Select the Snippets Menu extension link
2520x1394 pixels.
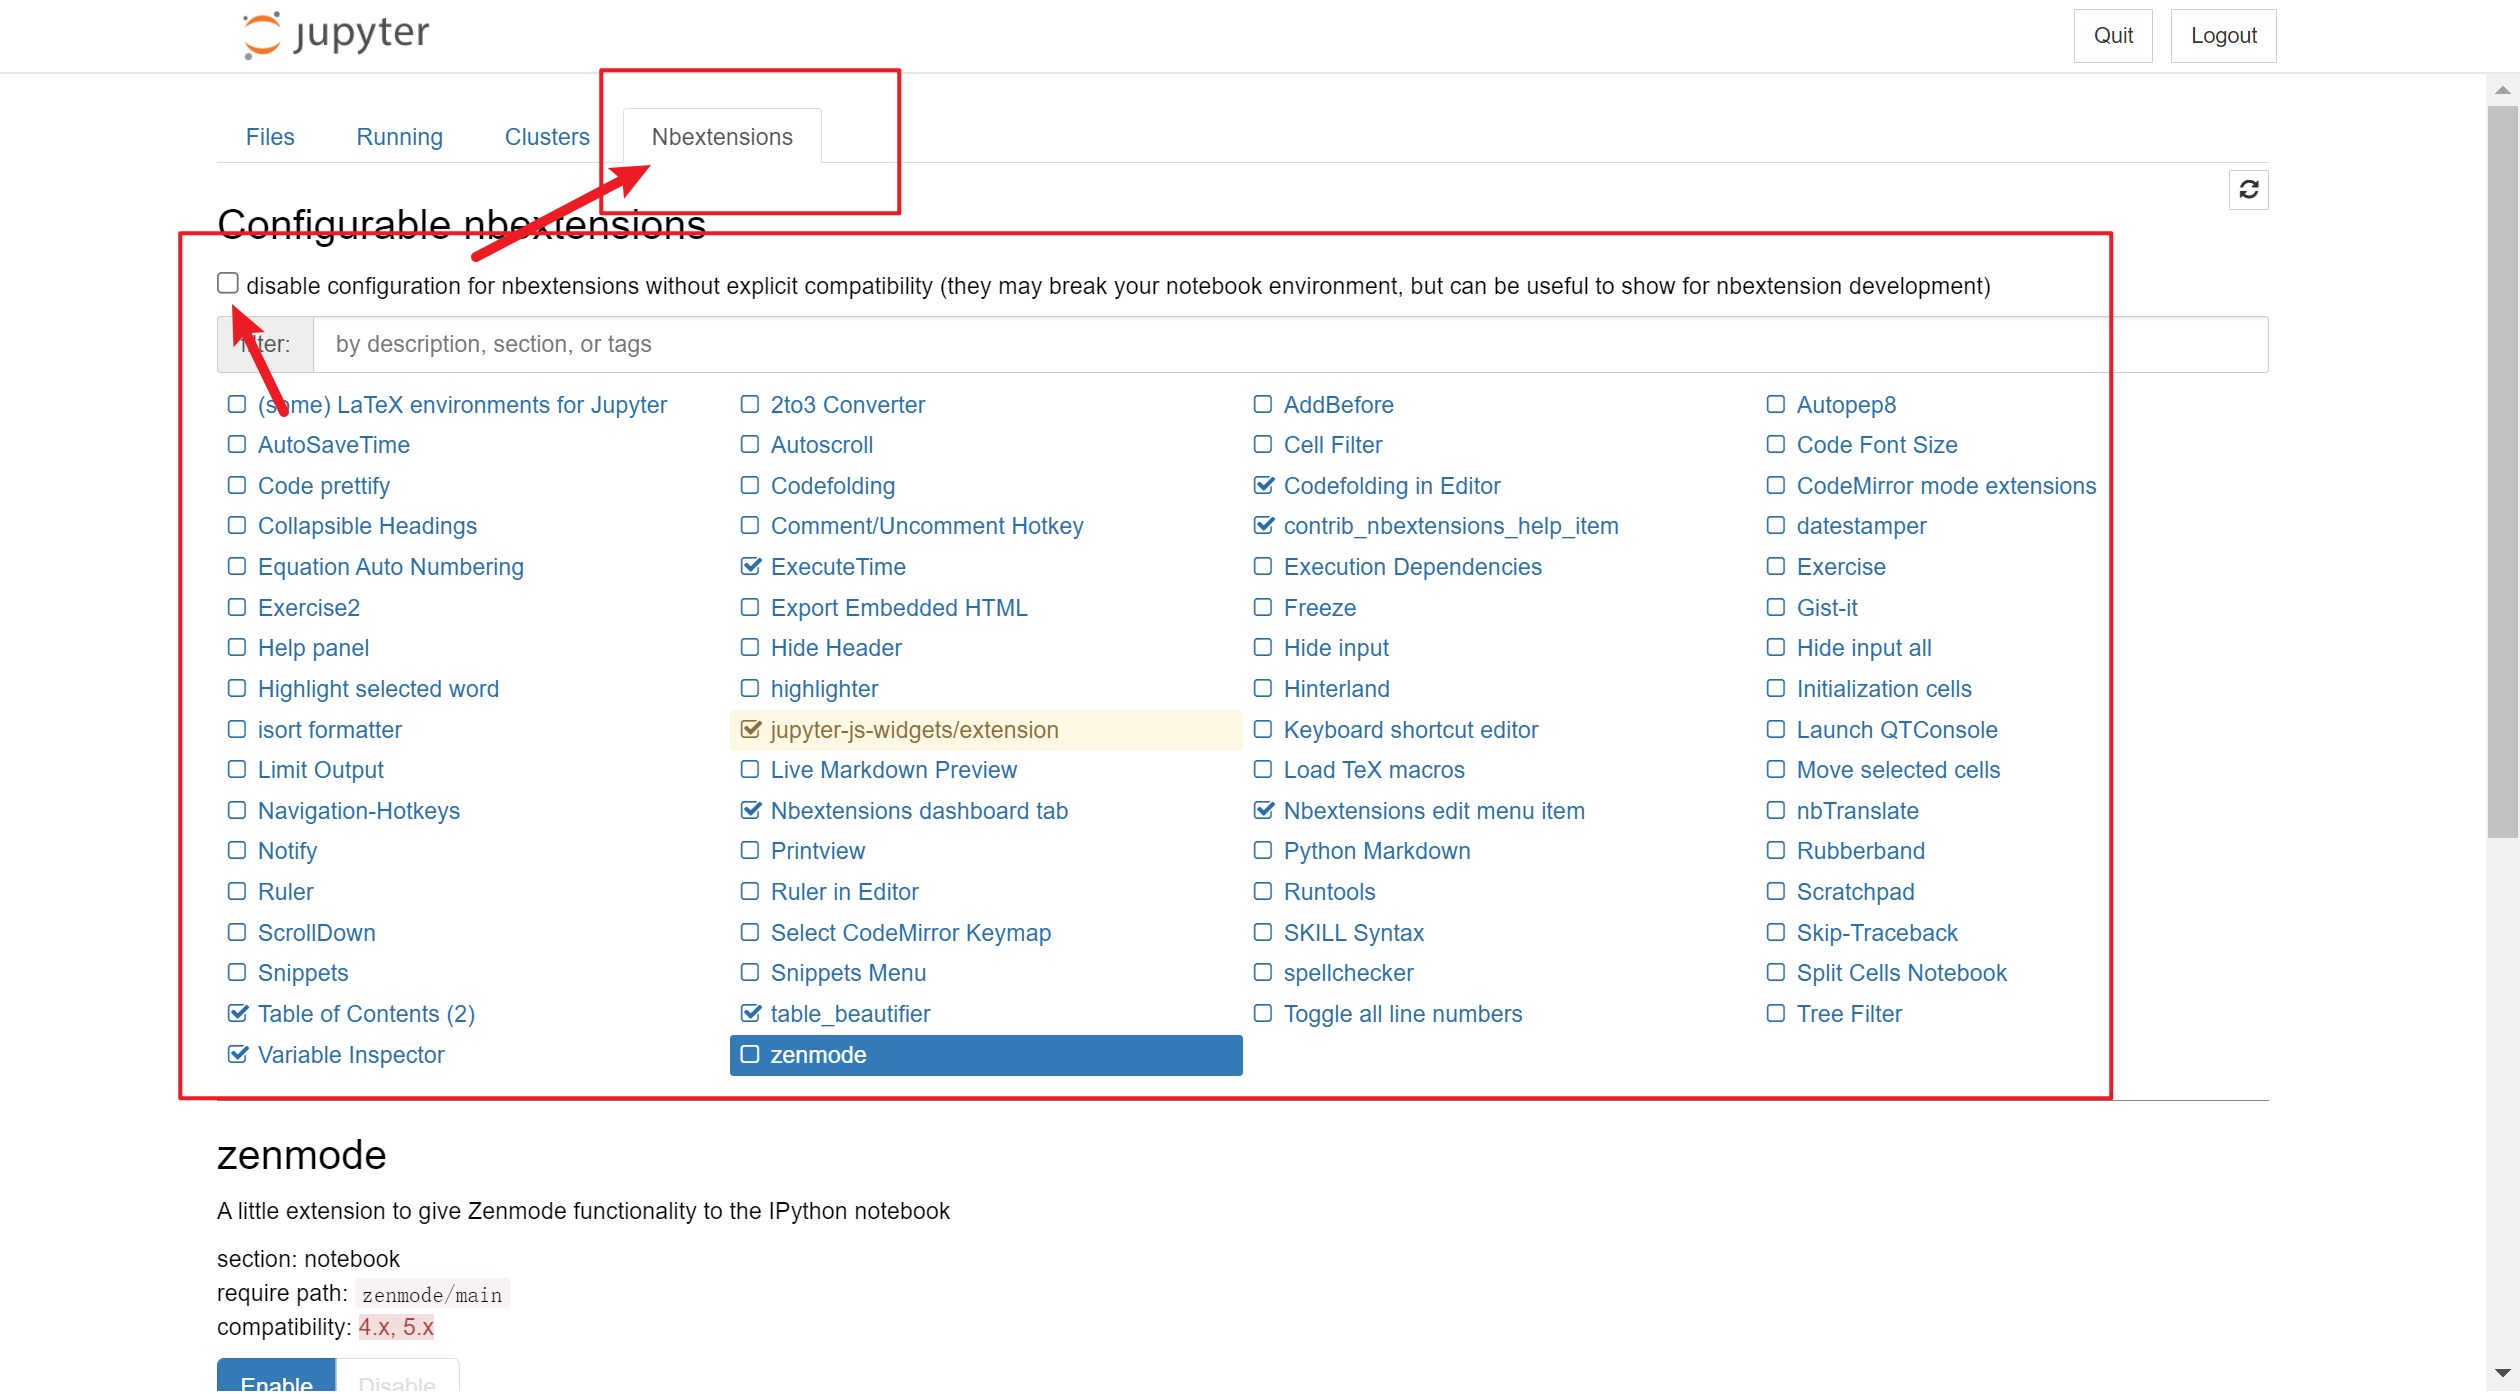848,973
